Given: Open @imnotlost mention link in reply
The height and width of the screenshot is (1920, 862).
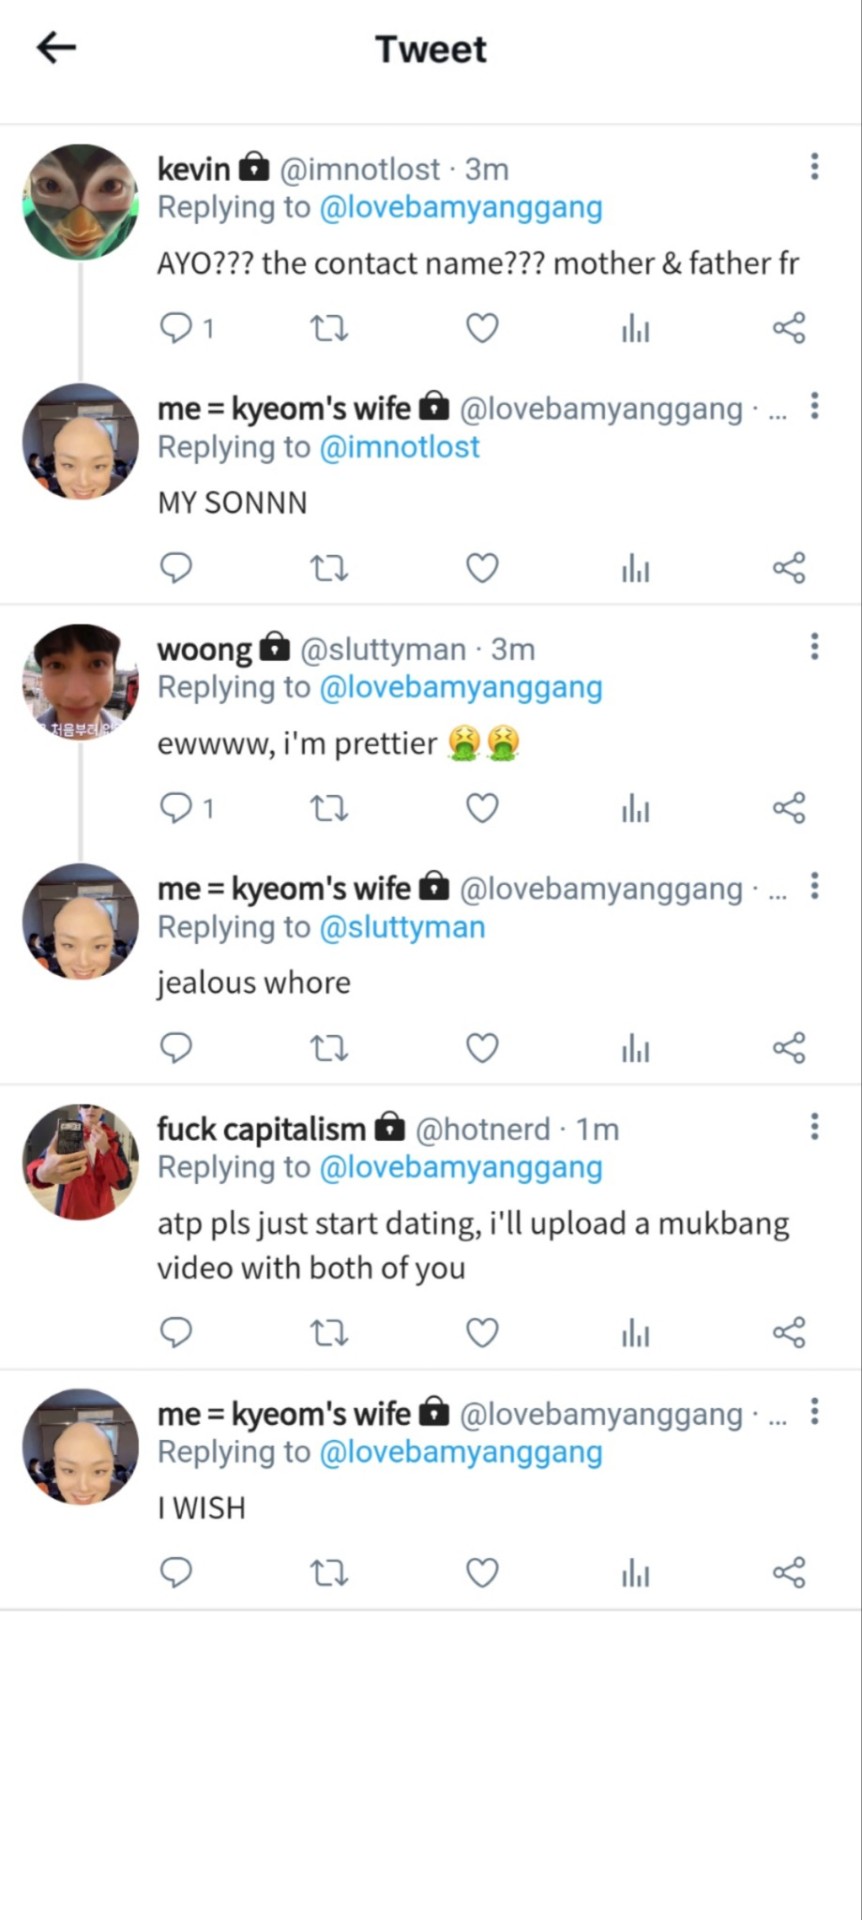Looking at the screenshot, I should (x=399, y=447).
